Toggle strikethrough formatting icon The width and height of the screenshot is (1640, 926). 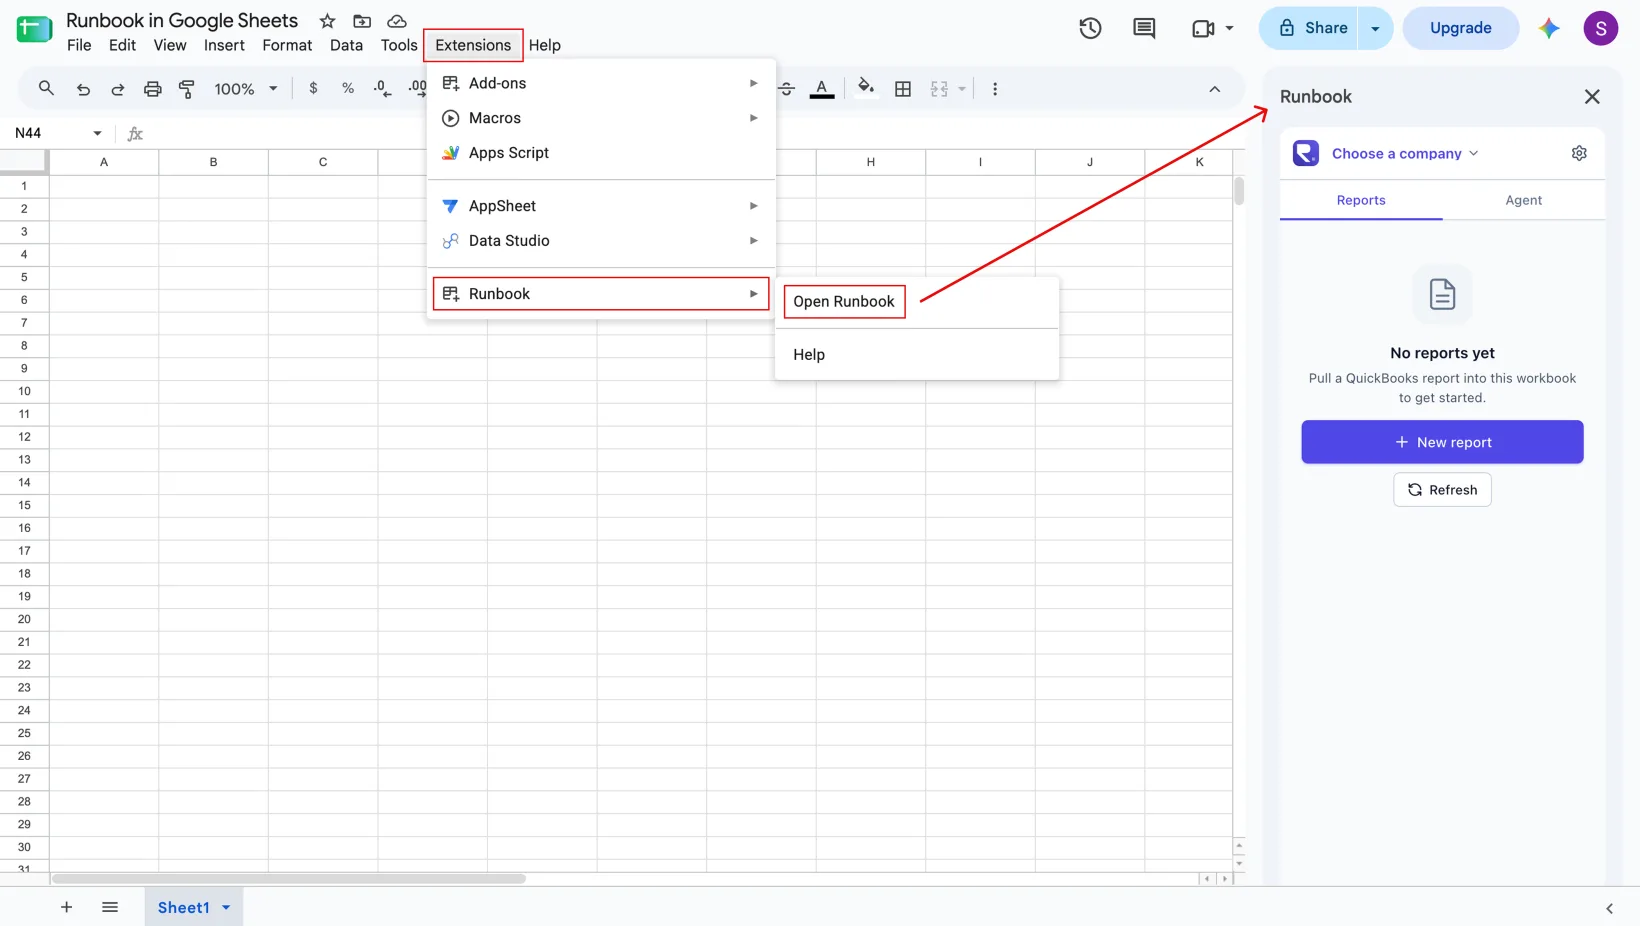pos(787,89)
